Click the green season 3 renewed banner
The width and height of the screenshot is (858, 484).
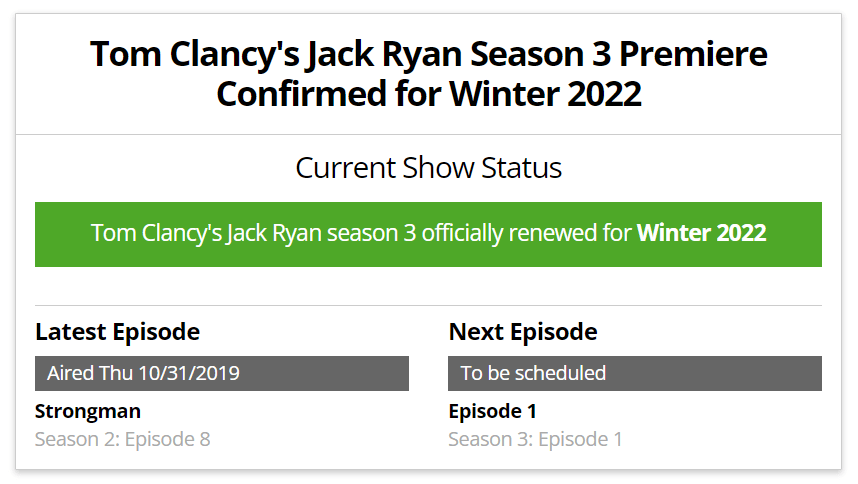click(428, 235)
